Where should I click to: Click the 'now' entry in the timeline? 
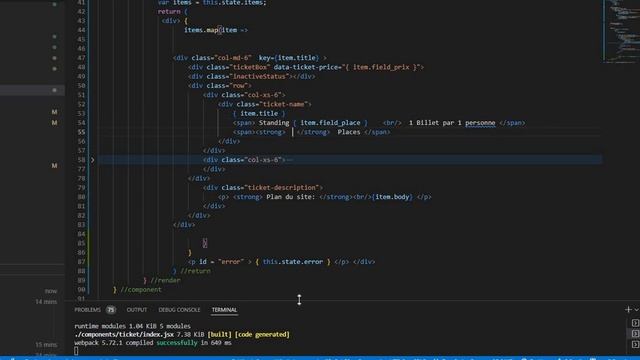click(51, 291)
